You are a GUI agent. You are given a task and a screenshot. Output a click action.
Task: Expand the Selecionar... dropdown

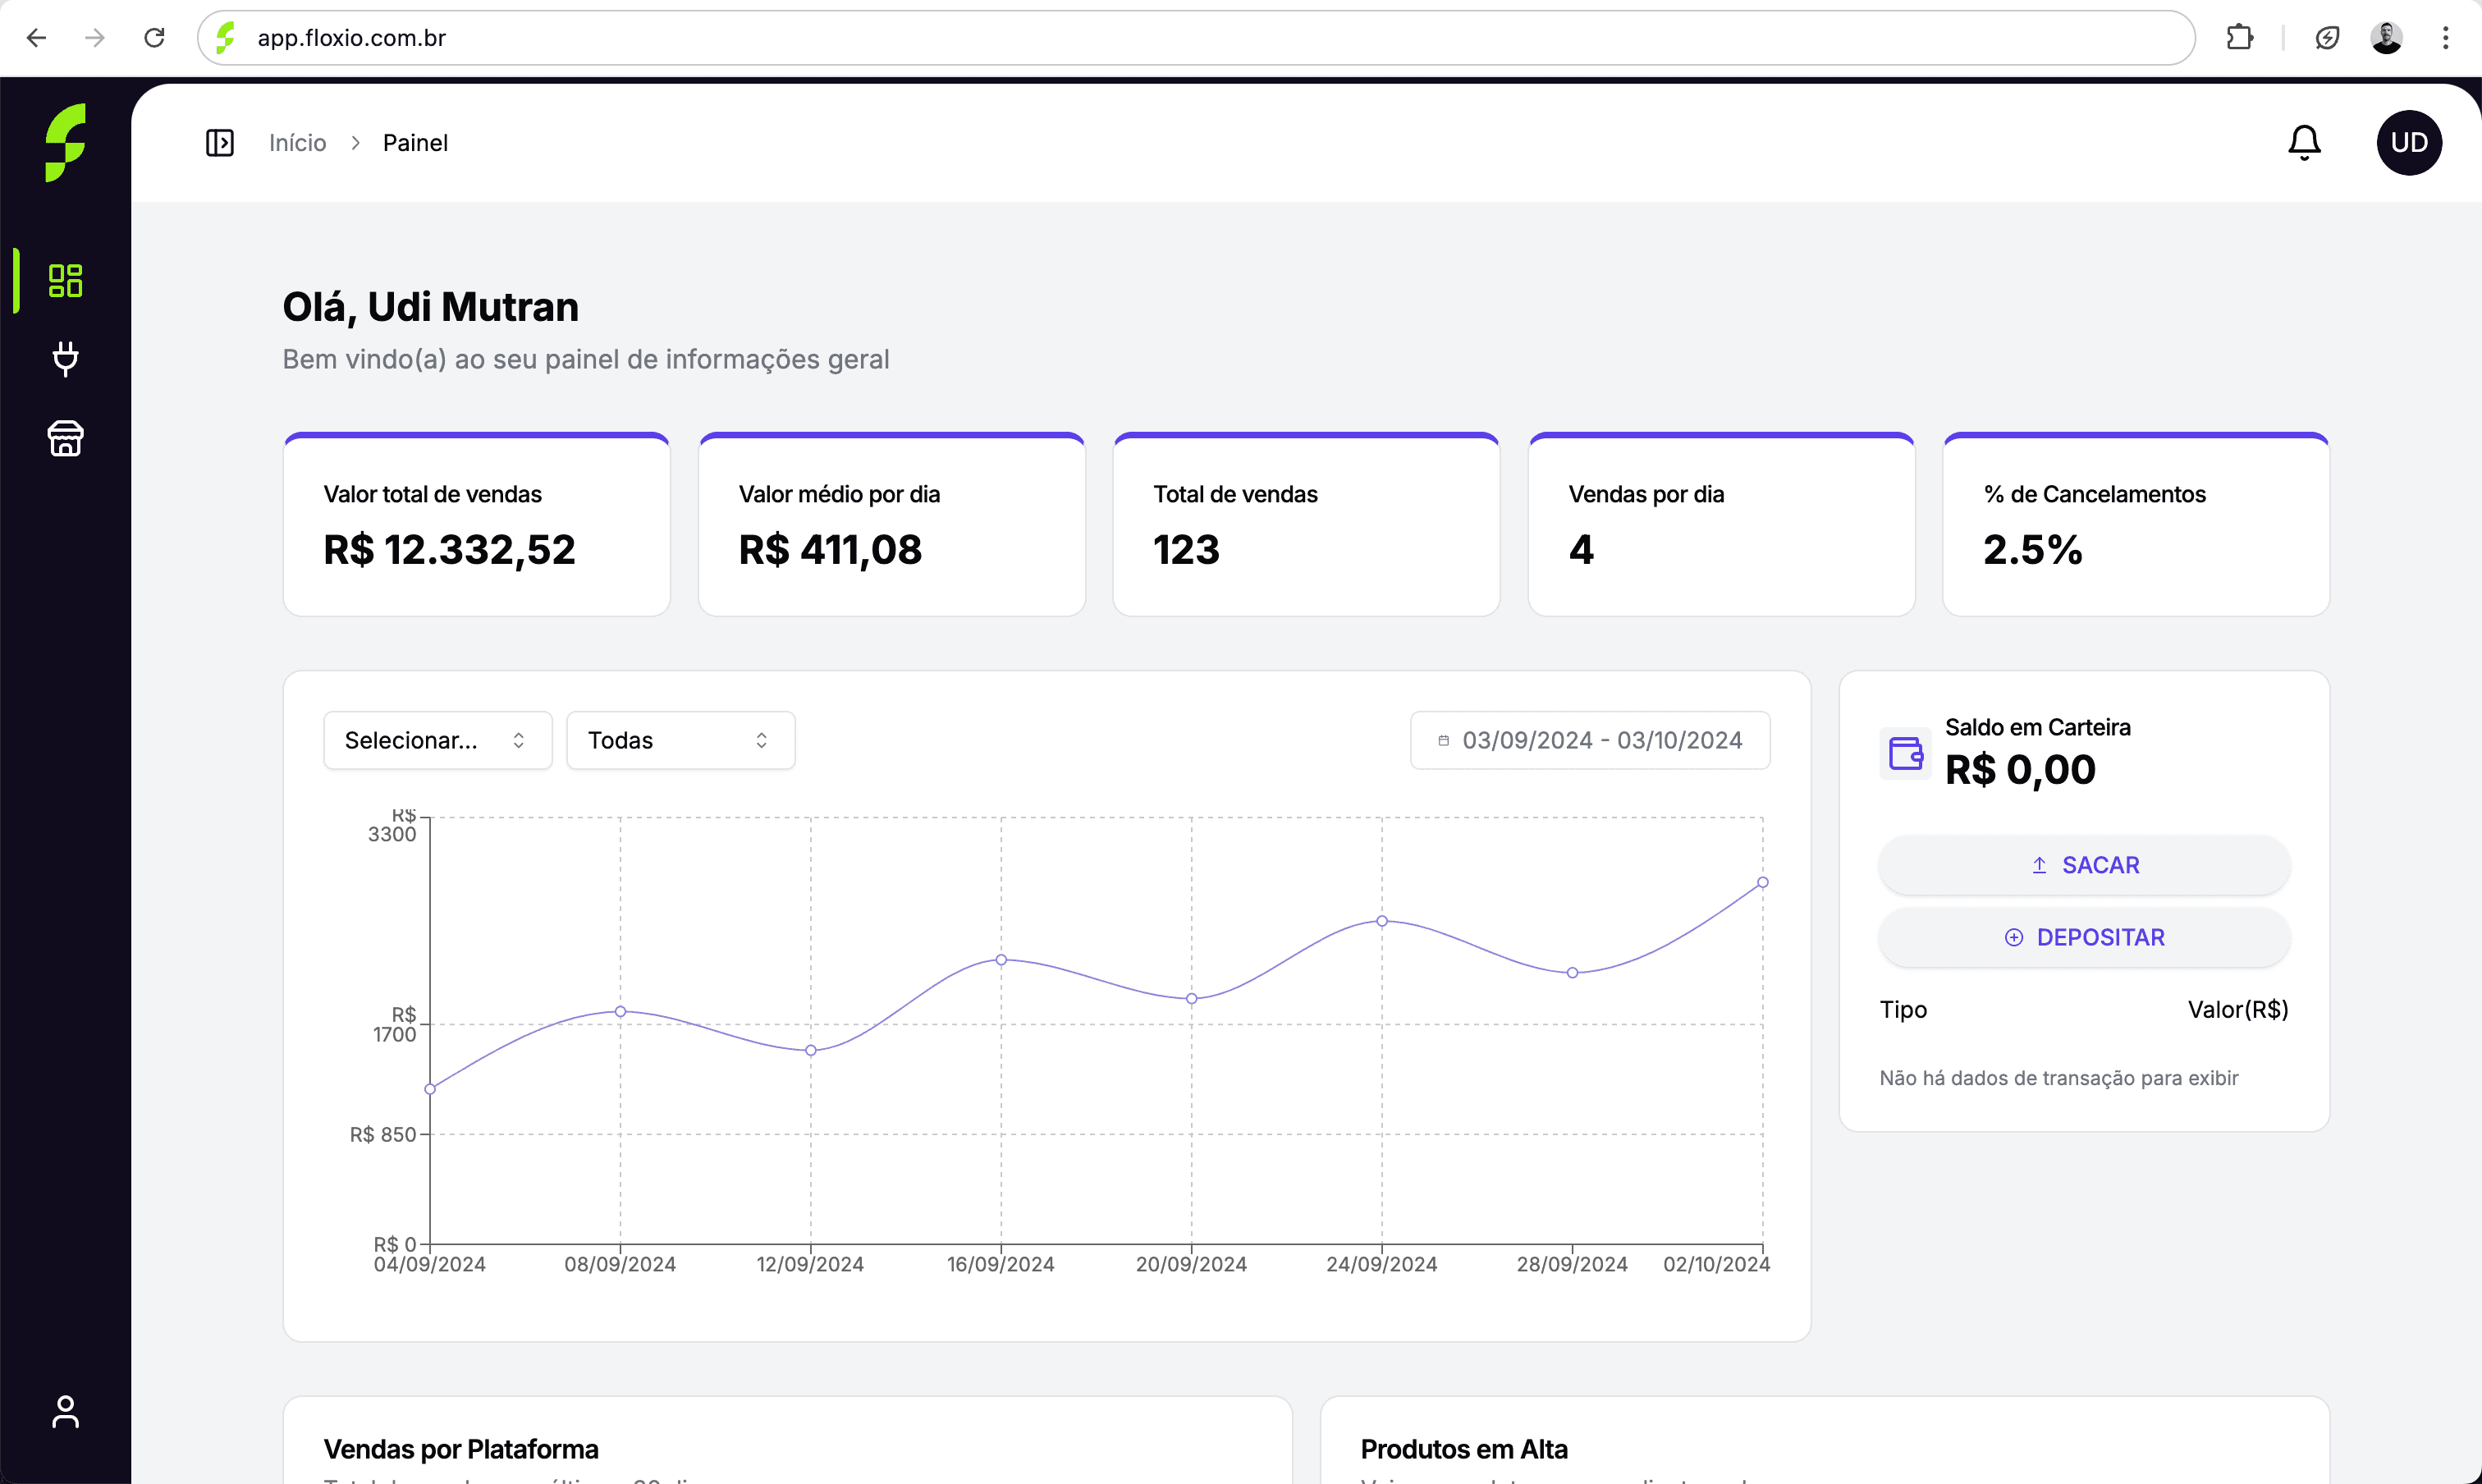pos(437,740)
